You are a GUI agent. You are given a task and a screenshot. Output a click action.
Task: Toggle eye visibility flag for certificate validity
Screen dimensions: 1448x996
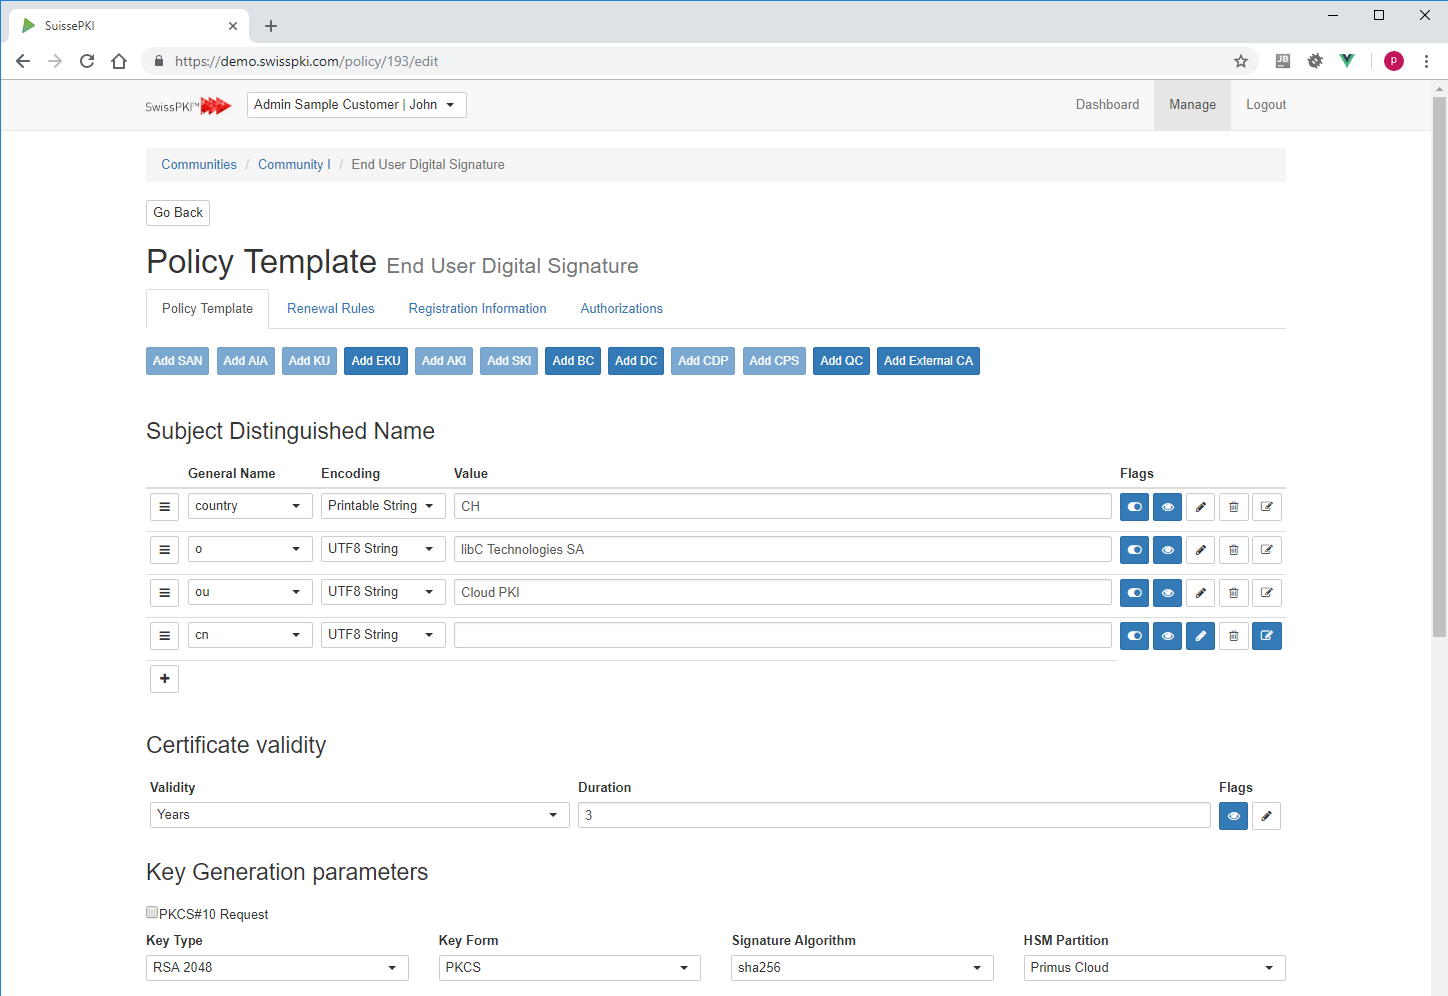[x=1233, y=816]
